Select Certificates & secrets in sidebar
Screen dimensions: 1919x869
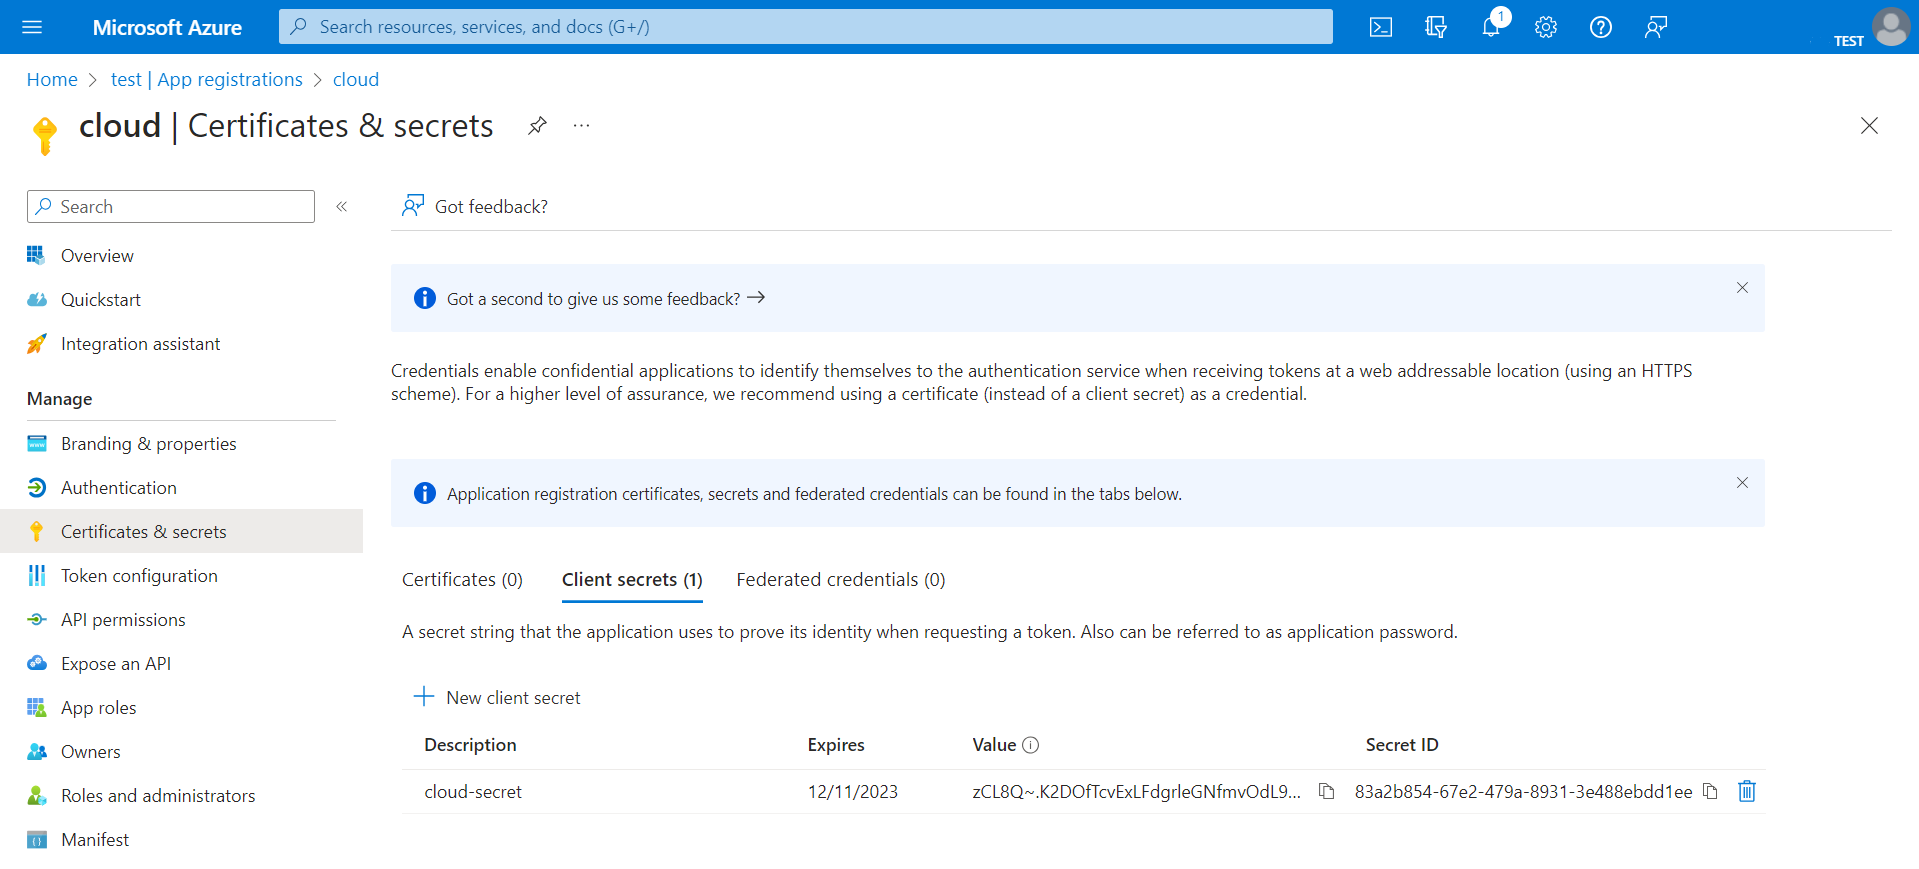click(181, 531)
